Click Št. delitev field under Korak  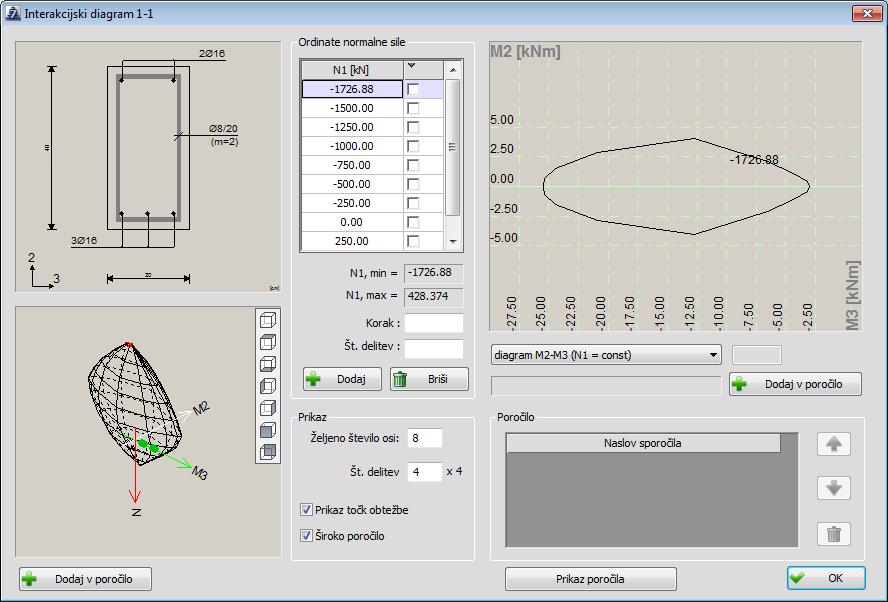(434, 348)
